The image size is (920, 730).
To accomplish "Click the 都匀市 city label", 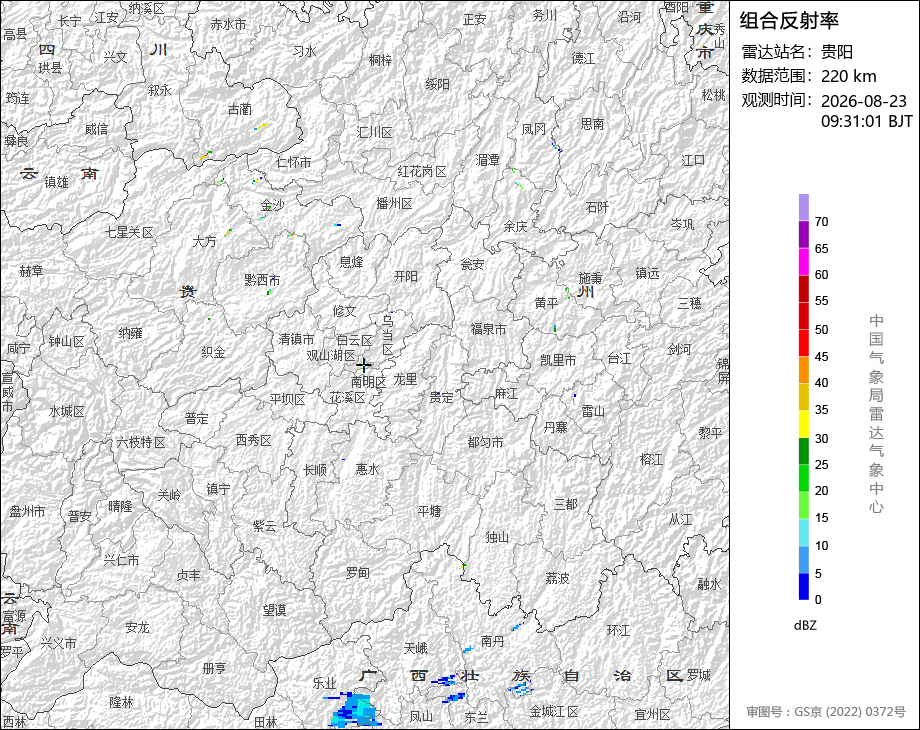I will tap(485, 442).
